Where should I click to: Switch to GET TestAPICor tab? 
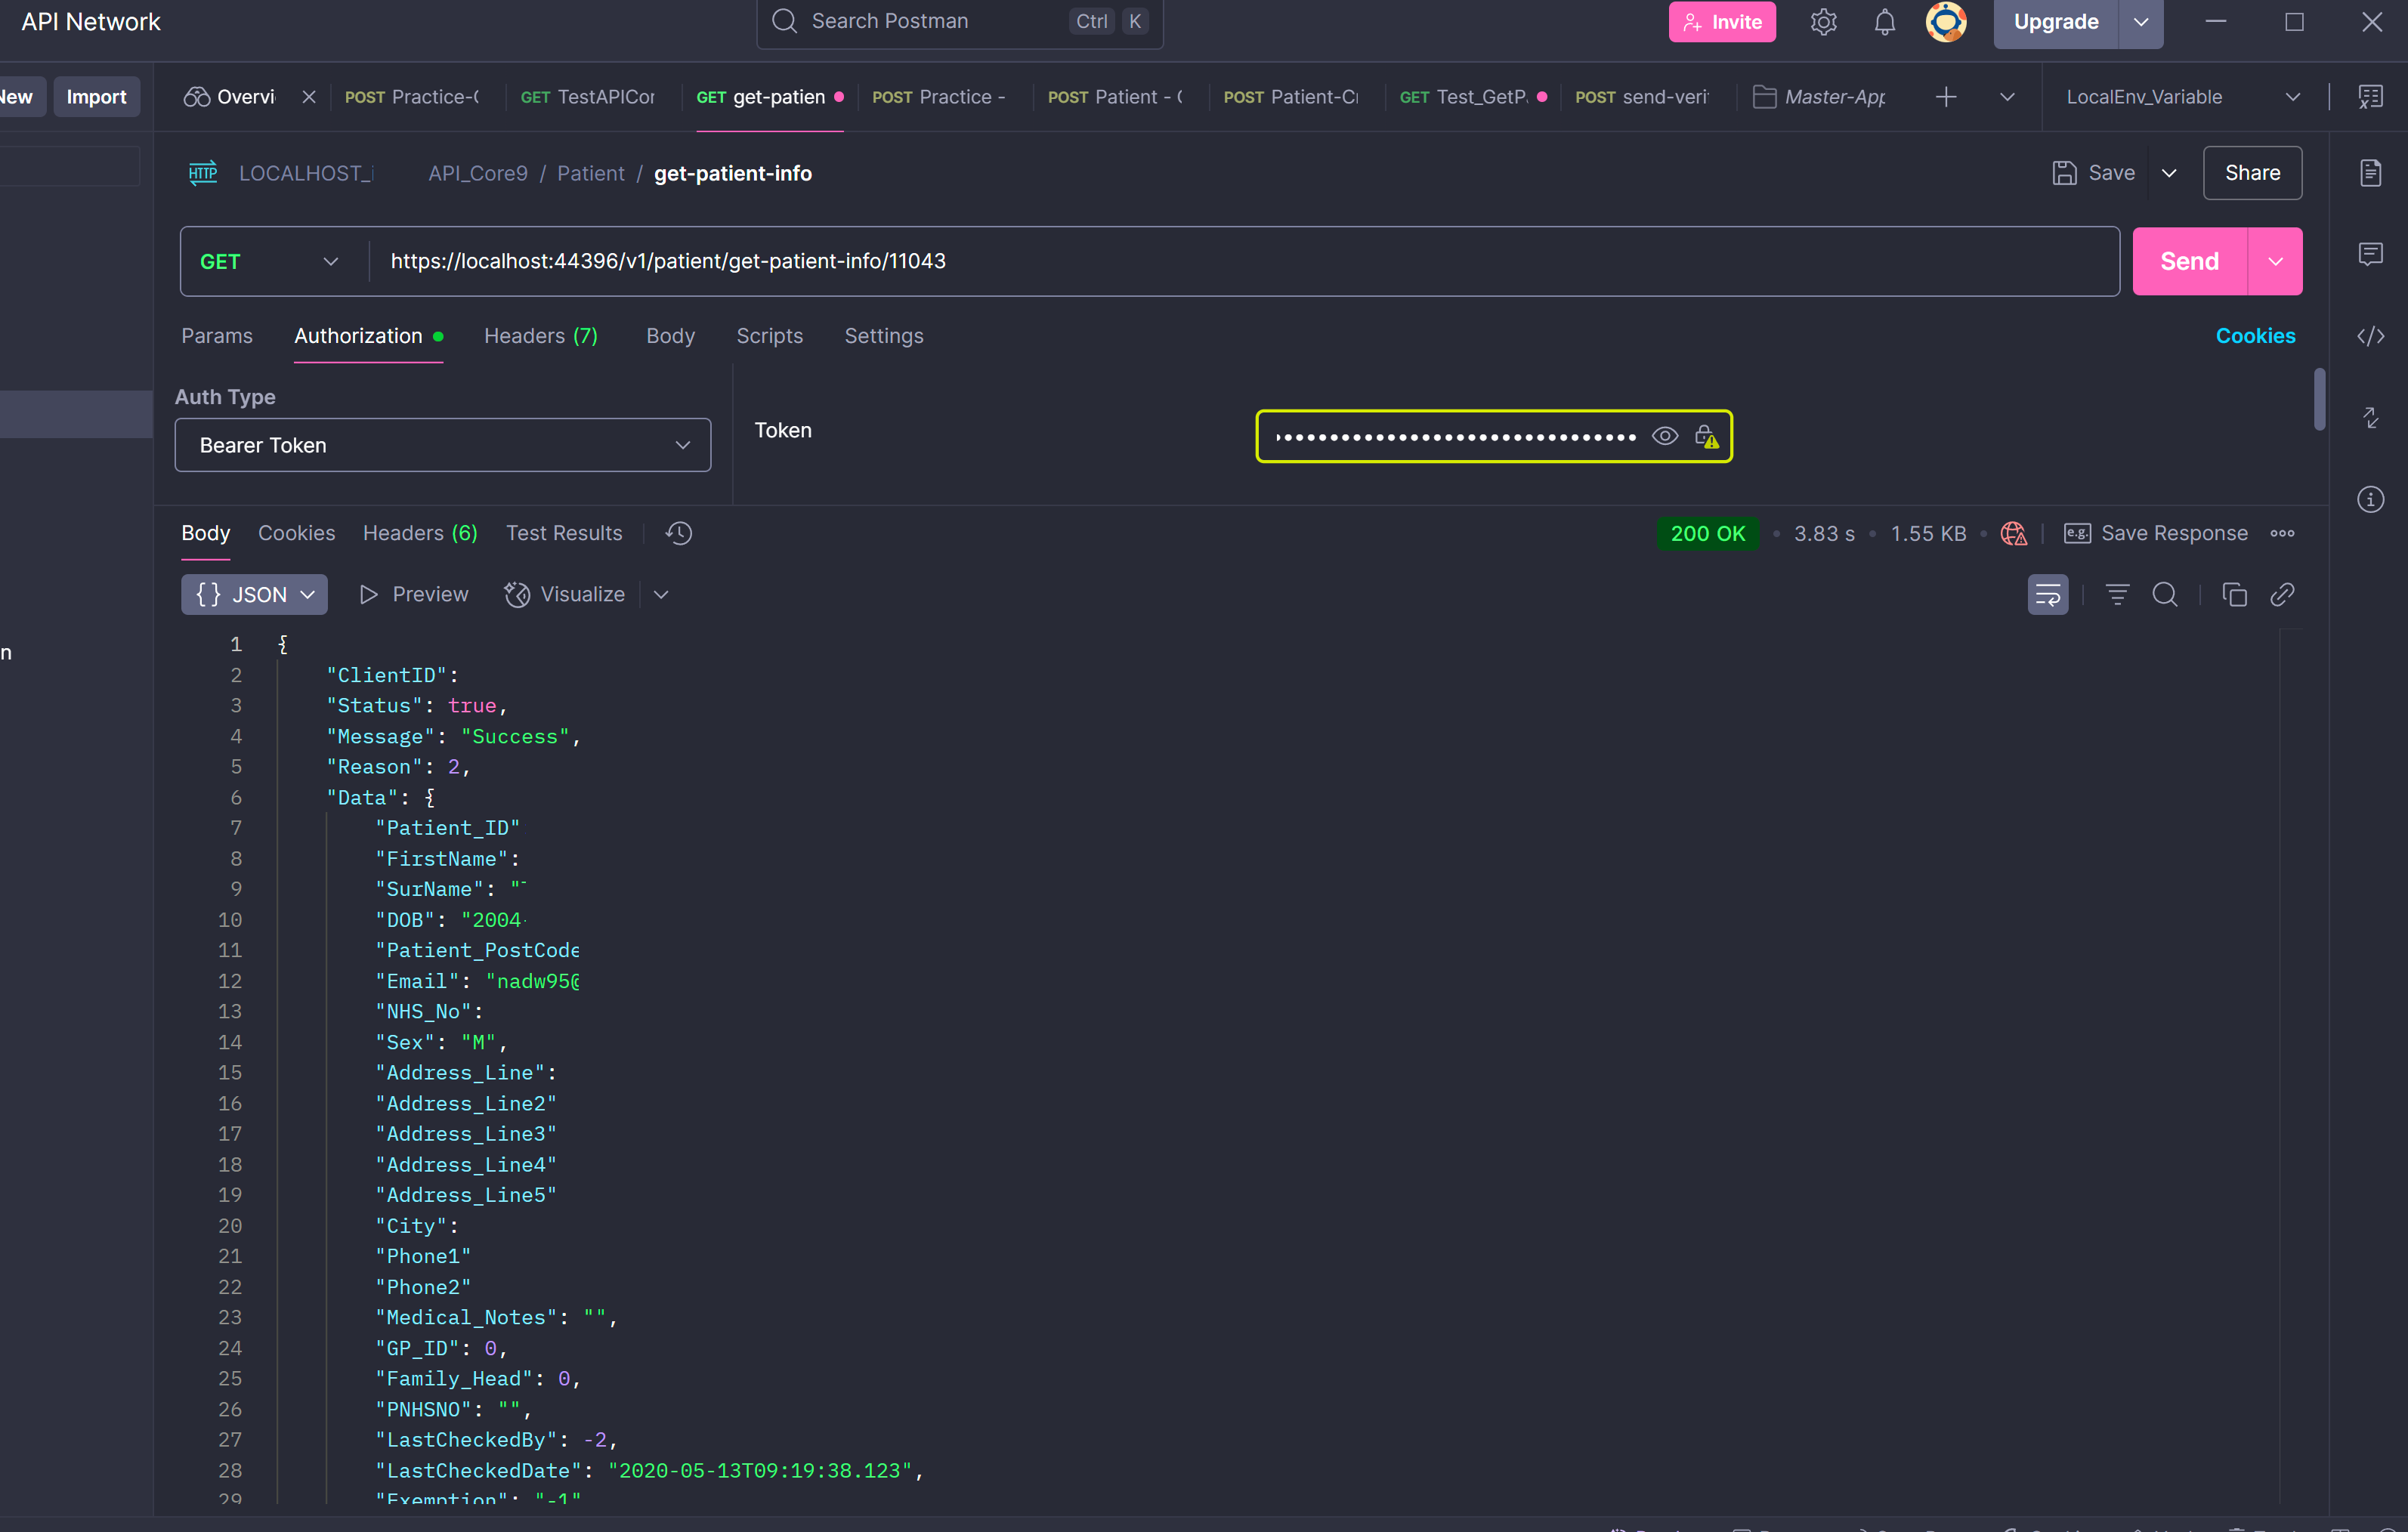(x=587, y=97)
